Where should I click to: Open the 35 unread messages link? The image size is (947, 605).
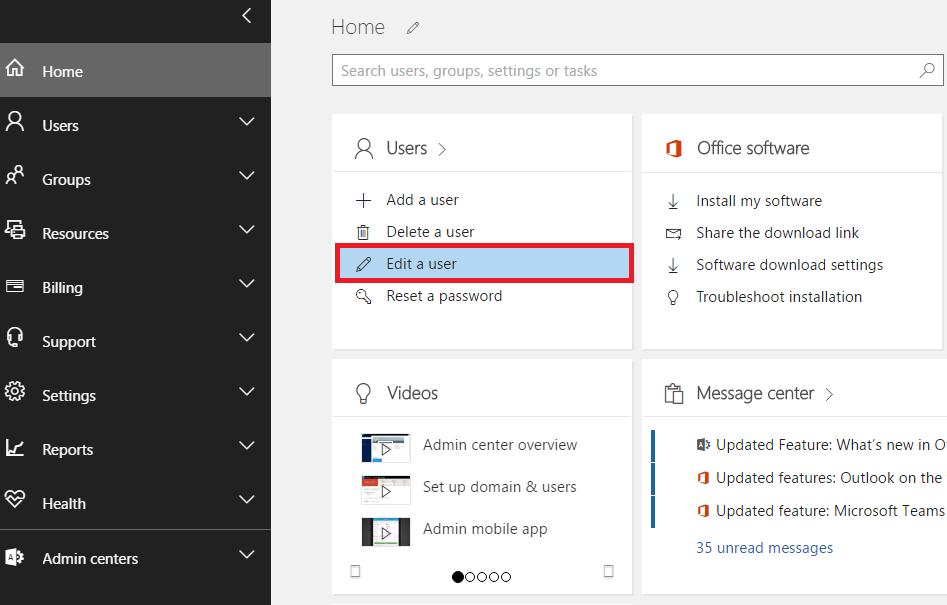click(764, 548)
